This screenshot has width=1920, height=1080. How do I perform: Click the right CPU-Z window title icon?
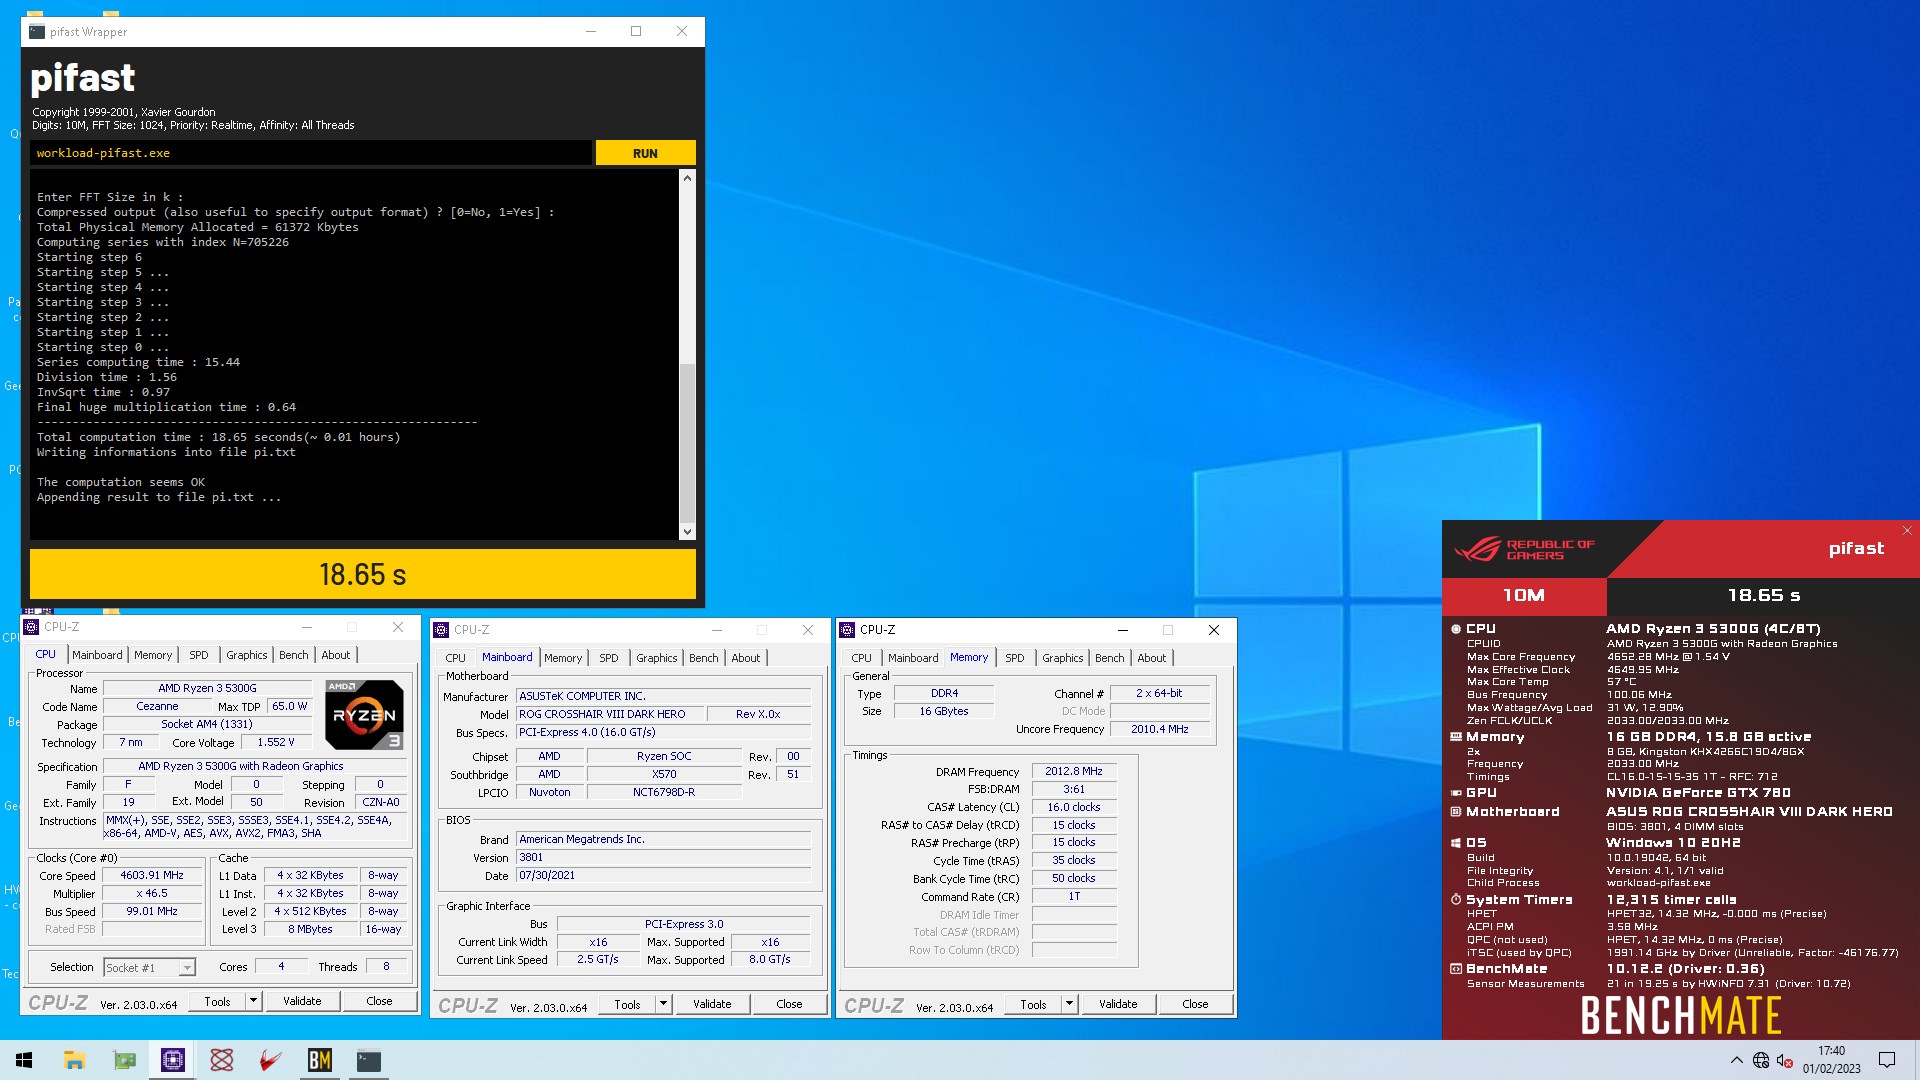pyautogui.click(x=847, y=630)
